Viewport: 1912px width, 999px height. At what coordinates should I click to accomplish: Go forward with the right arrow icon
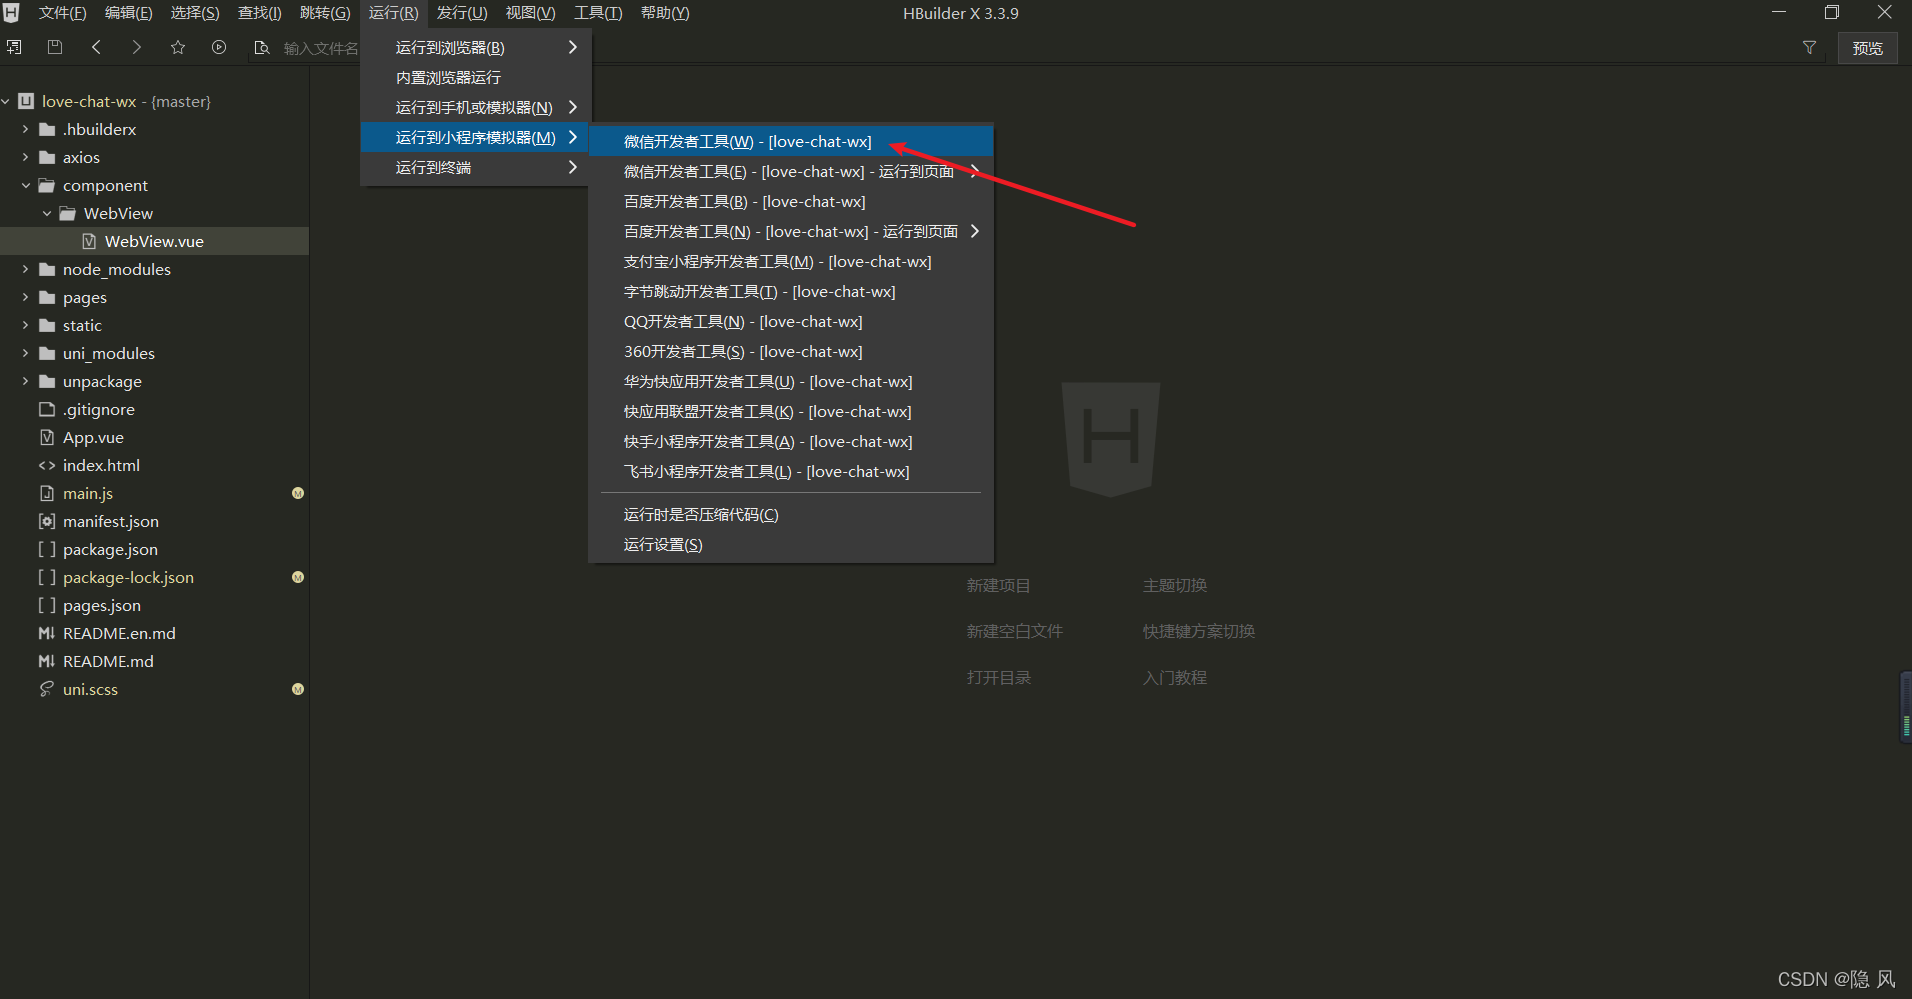136,47
